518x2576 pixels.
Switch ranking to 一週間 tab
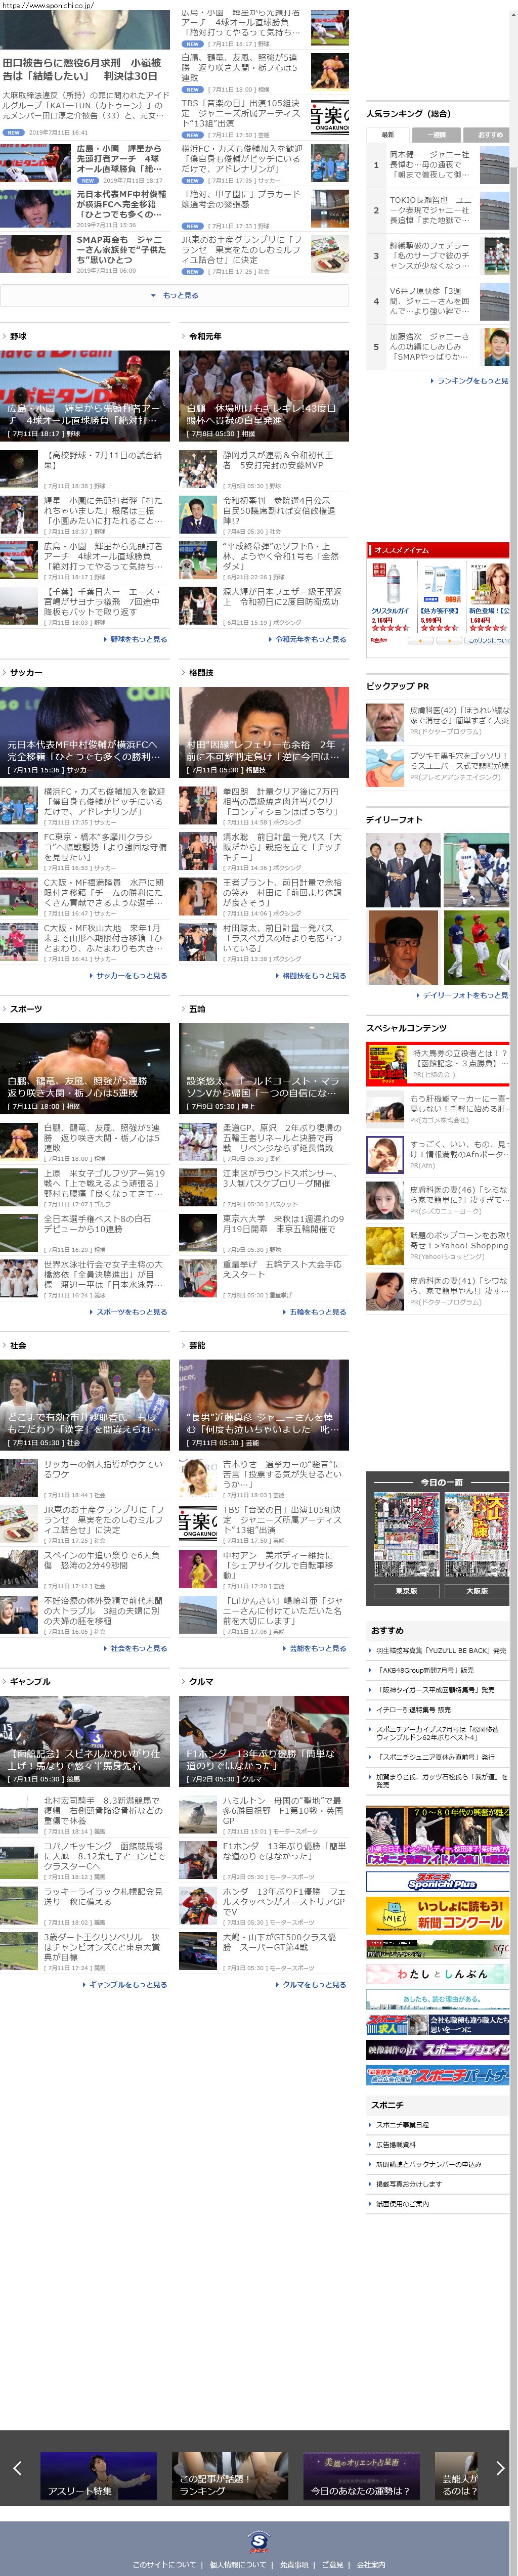click(437, 134)
